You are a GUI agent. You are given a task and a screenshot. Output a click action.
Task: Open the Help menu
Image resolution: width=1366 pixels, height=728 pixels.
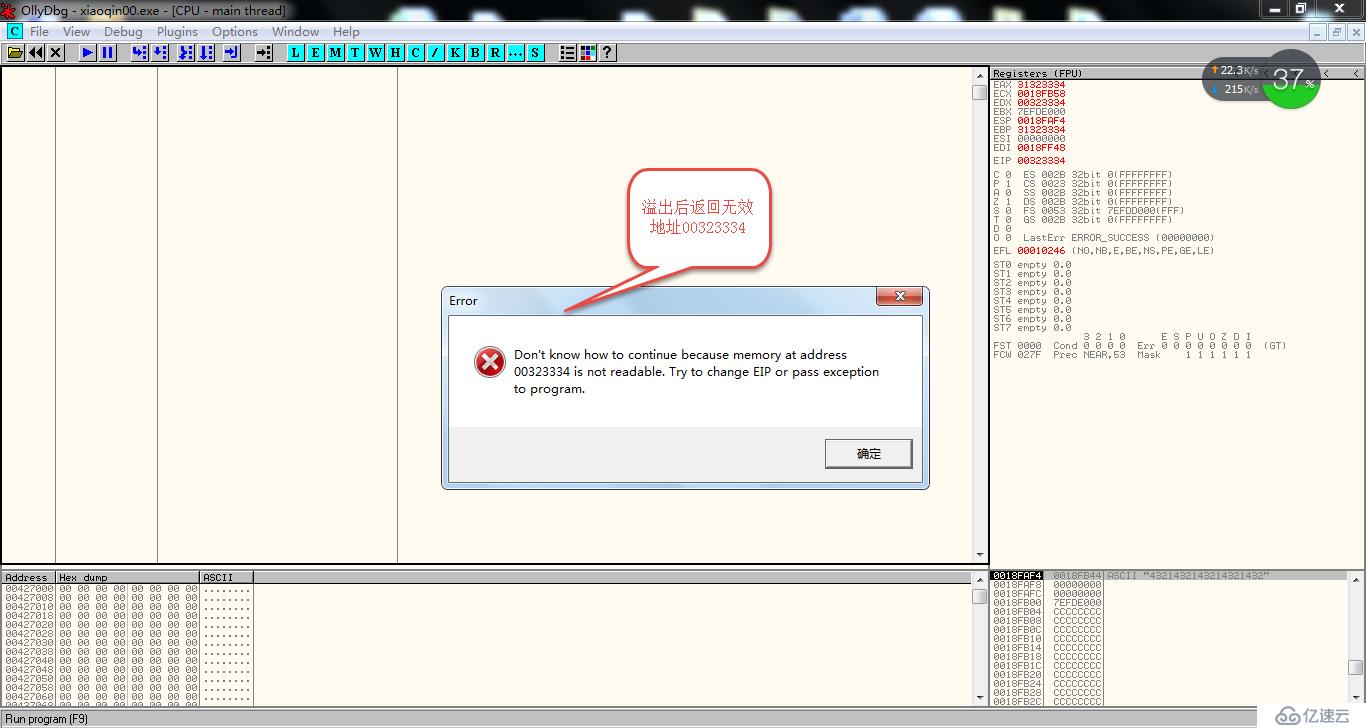(x=346, y=32)
